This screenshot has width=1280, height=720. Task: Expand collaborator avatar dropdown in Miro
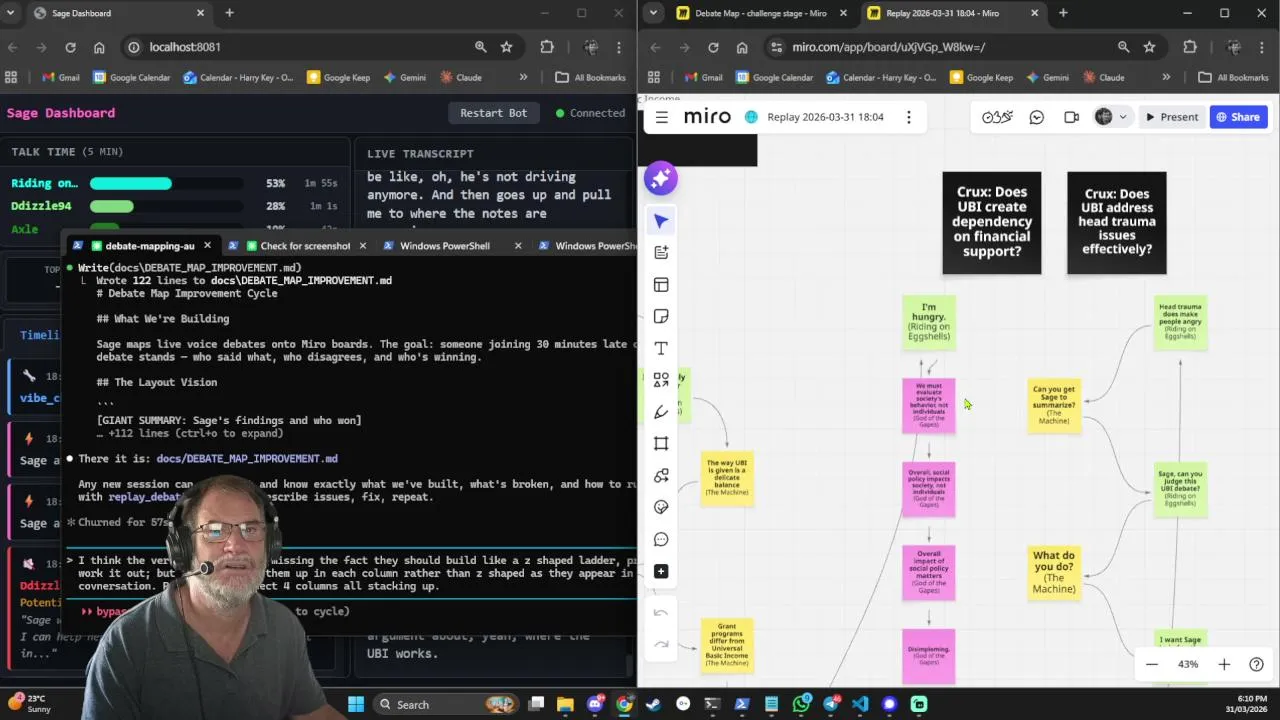(1123, 117)
